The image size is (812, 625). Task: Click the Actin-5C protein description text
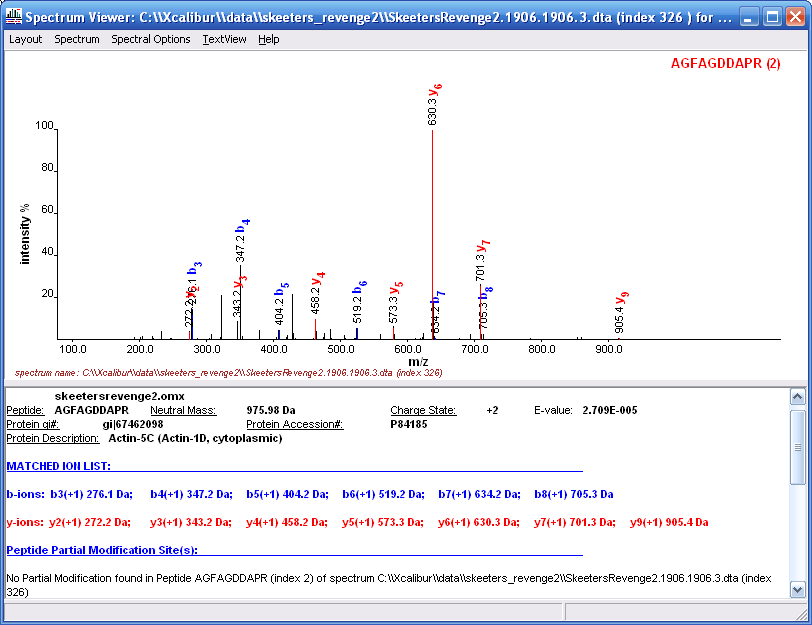point(195,438)
